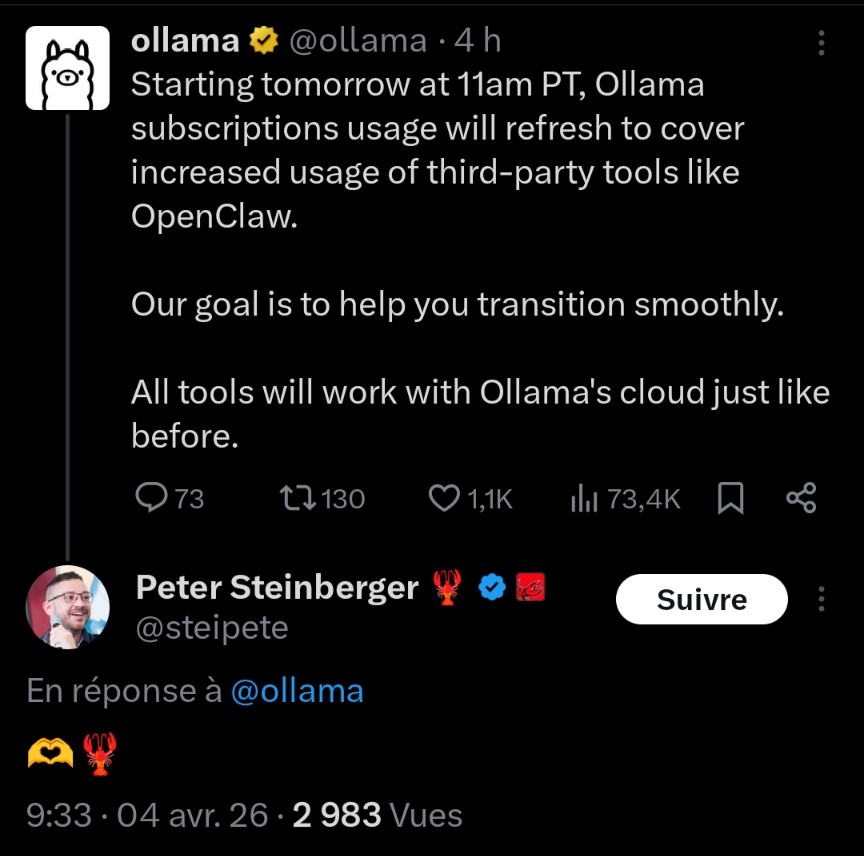Click ollama's gold verified badge

264,41
